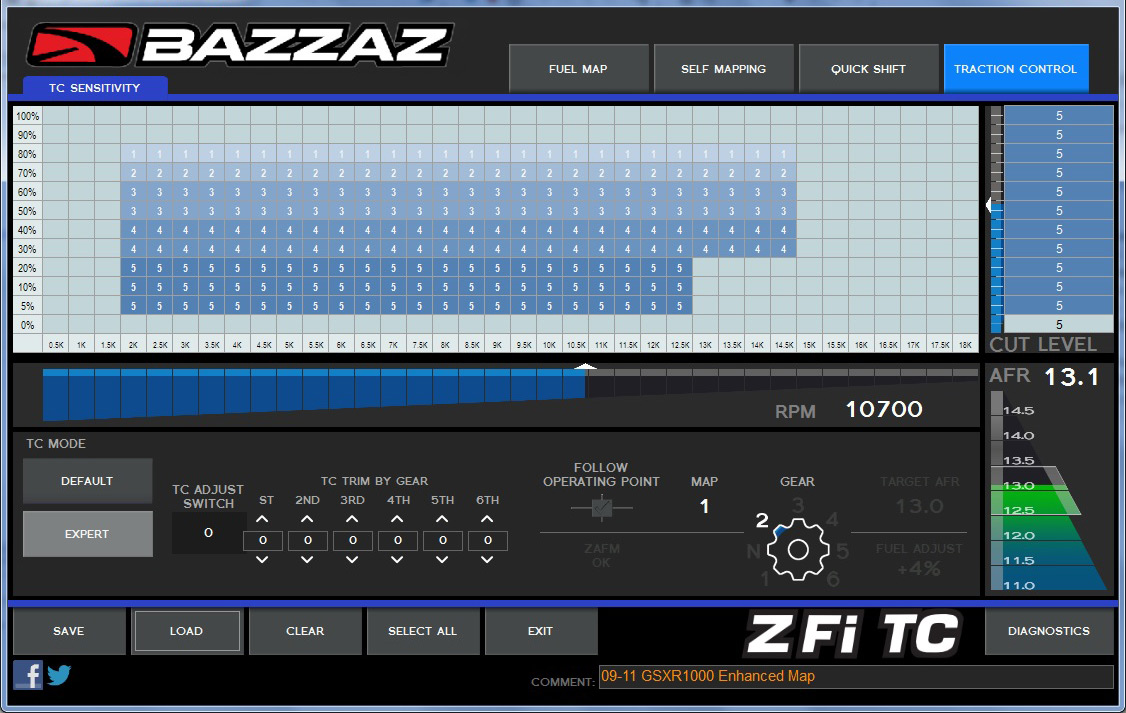Viewport: 1126px width, 713px height.
Task: Toggle the Follow Operating Point switch
Action: [601, 509]
